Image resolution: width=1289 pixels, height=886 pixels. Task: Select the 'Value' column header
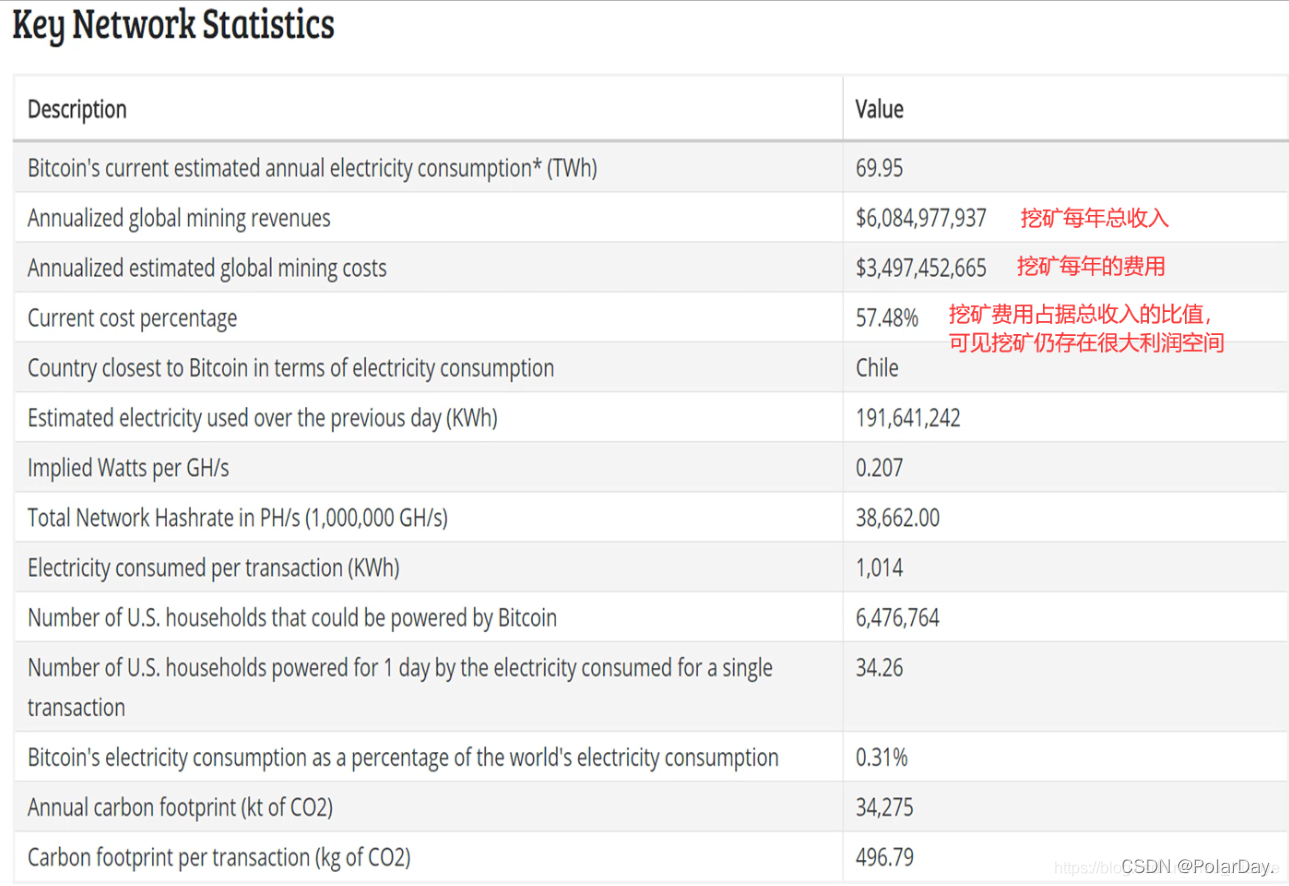[879, 109]
